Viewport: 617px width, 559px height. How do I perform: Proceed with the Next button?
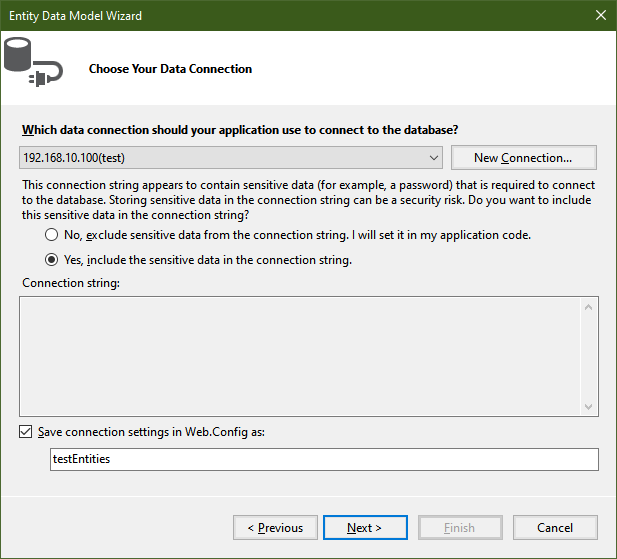(365, 528)
